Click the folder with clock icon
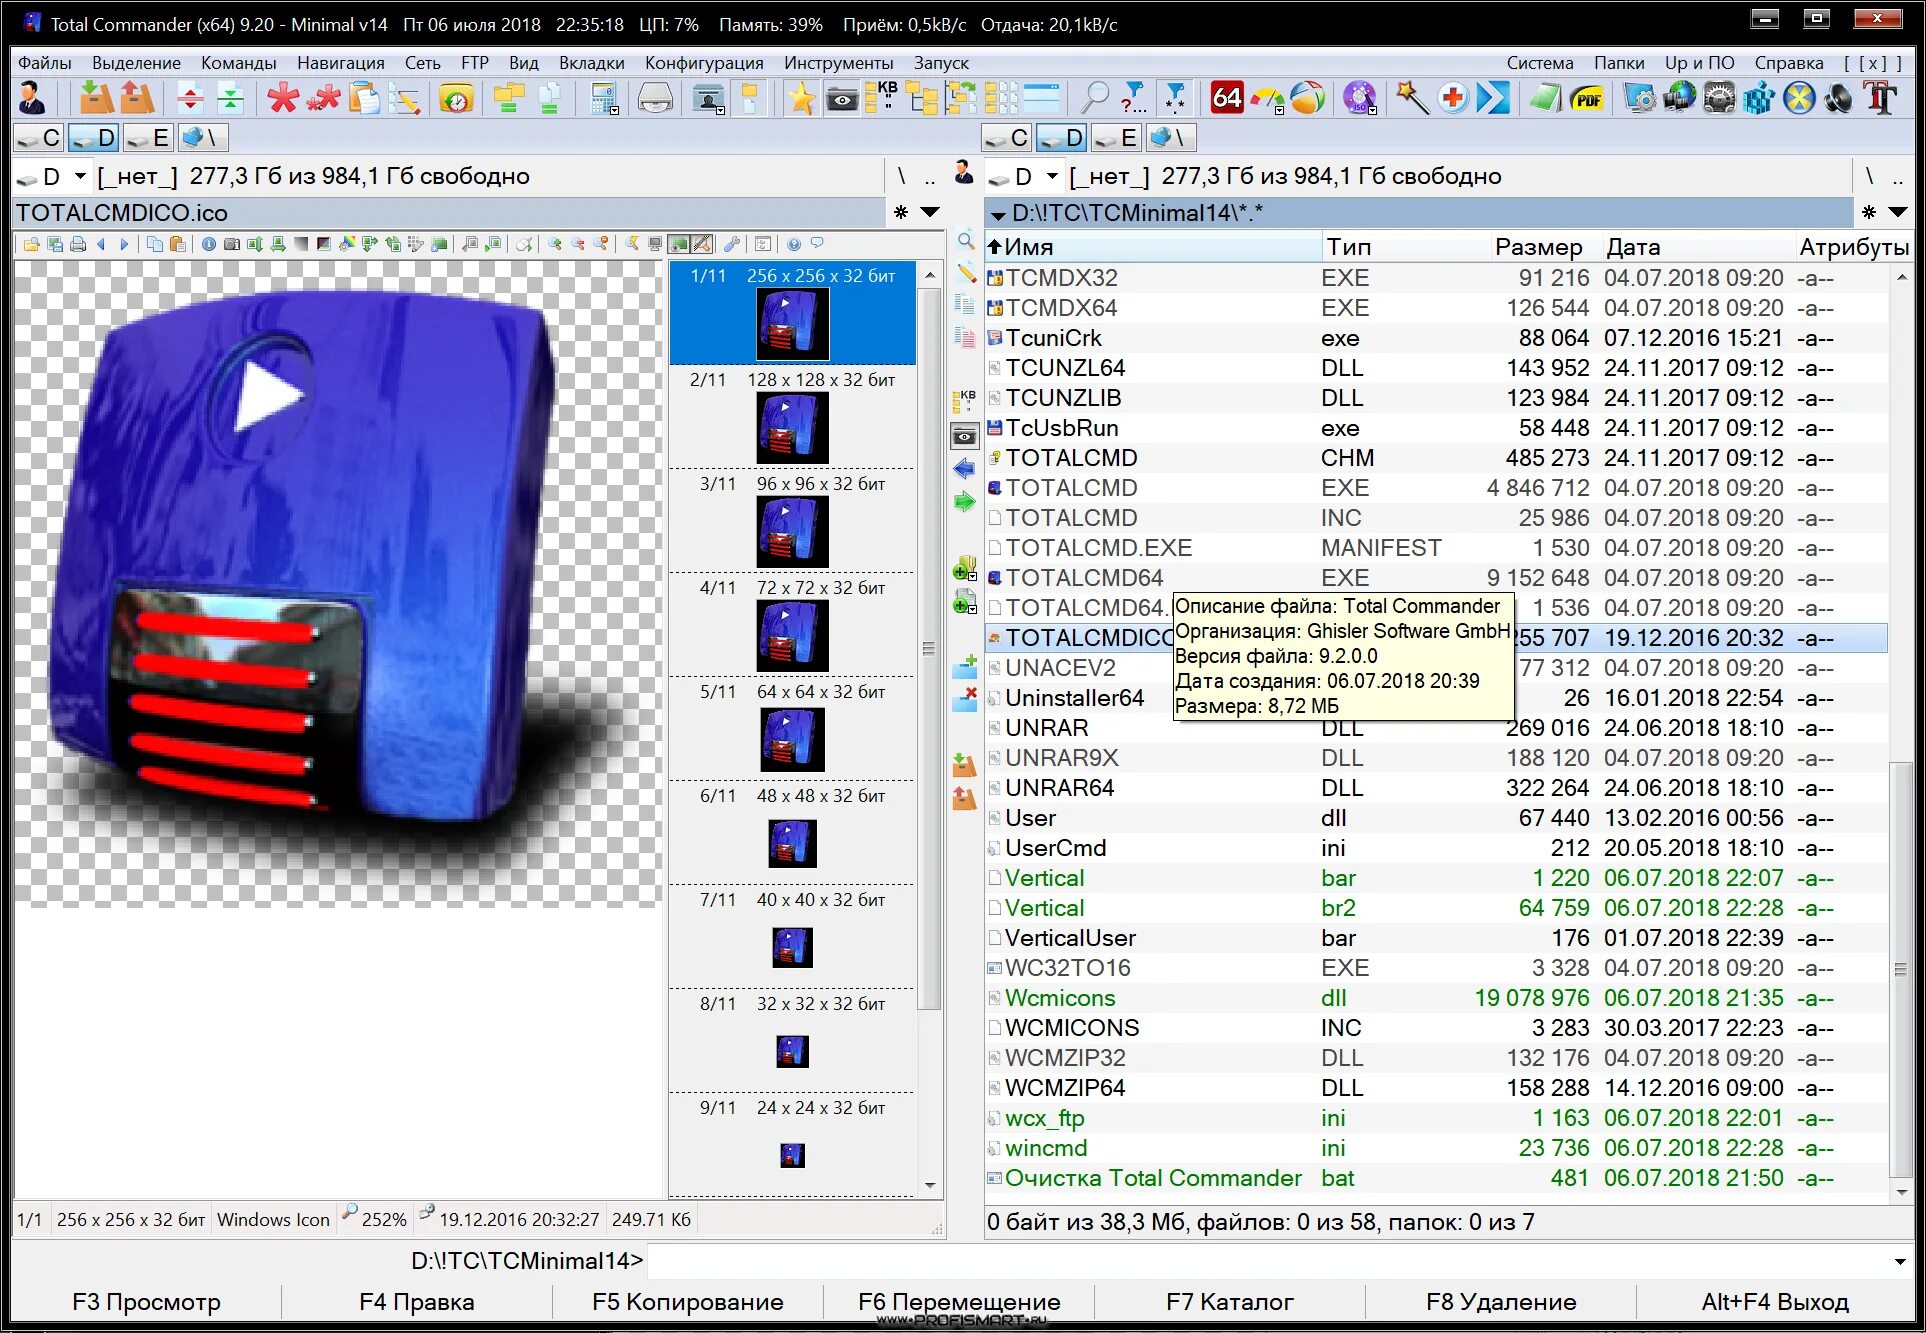The height and width of the screenshot is (1333, 1926). 456,98
